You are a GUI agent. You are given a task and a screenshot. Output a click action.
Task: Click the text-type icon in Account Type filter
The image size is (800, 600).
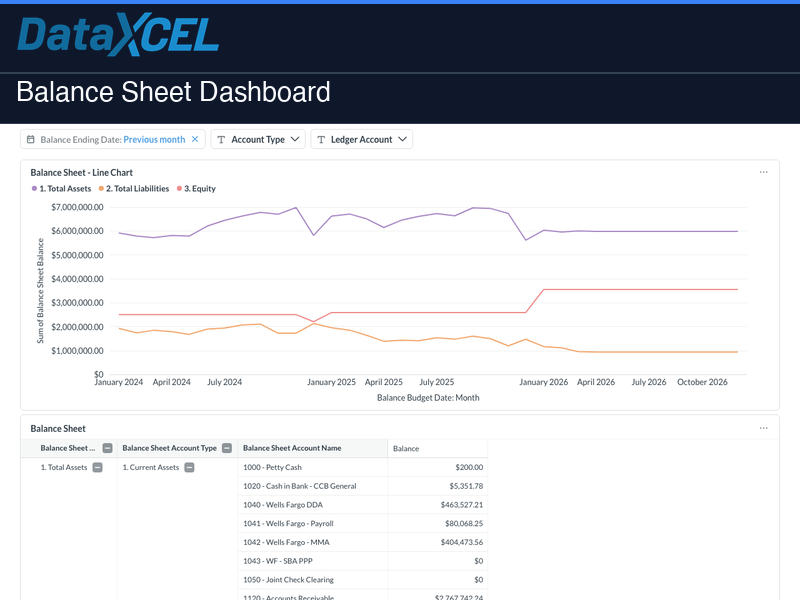221,139
